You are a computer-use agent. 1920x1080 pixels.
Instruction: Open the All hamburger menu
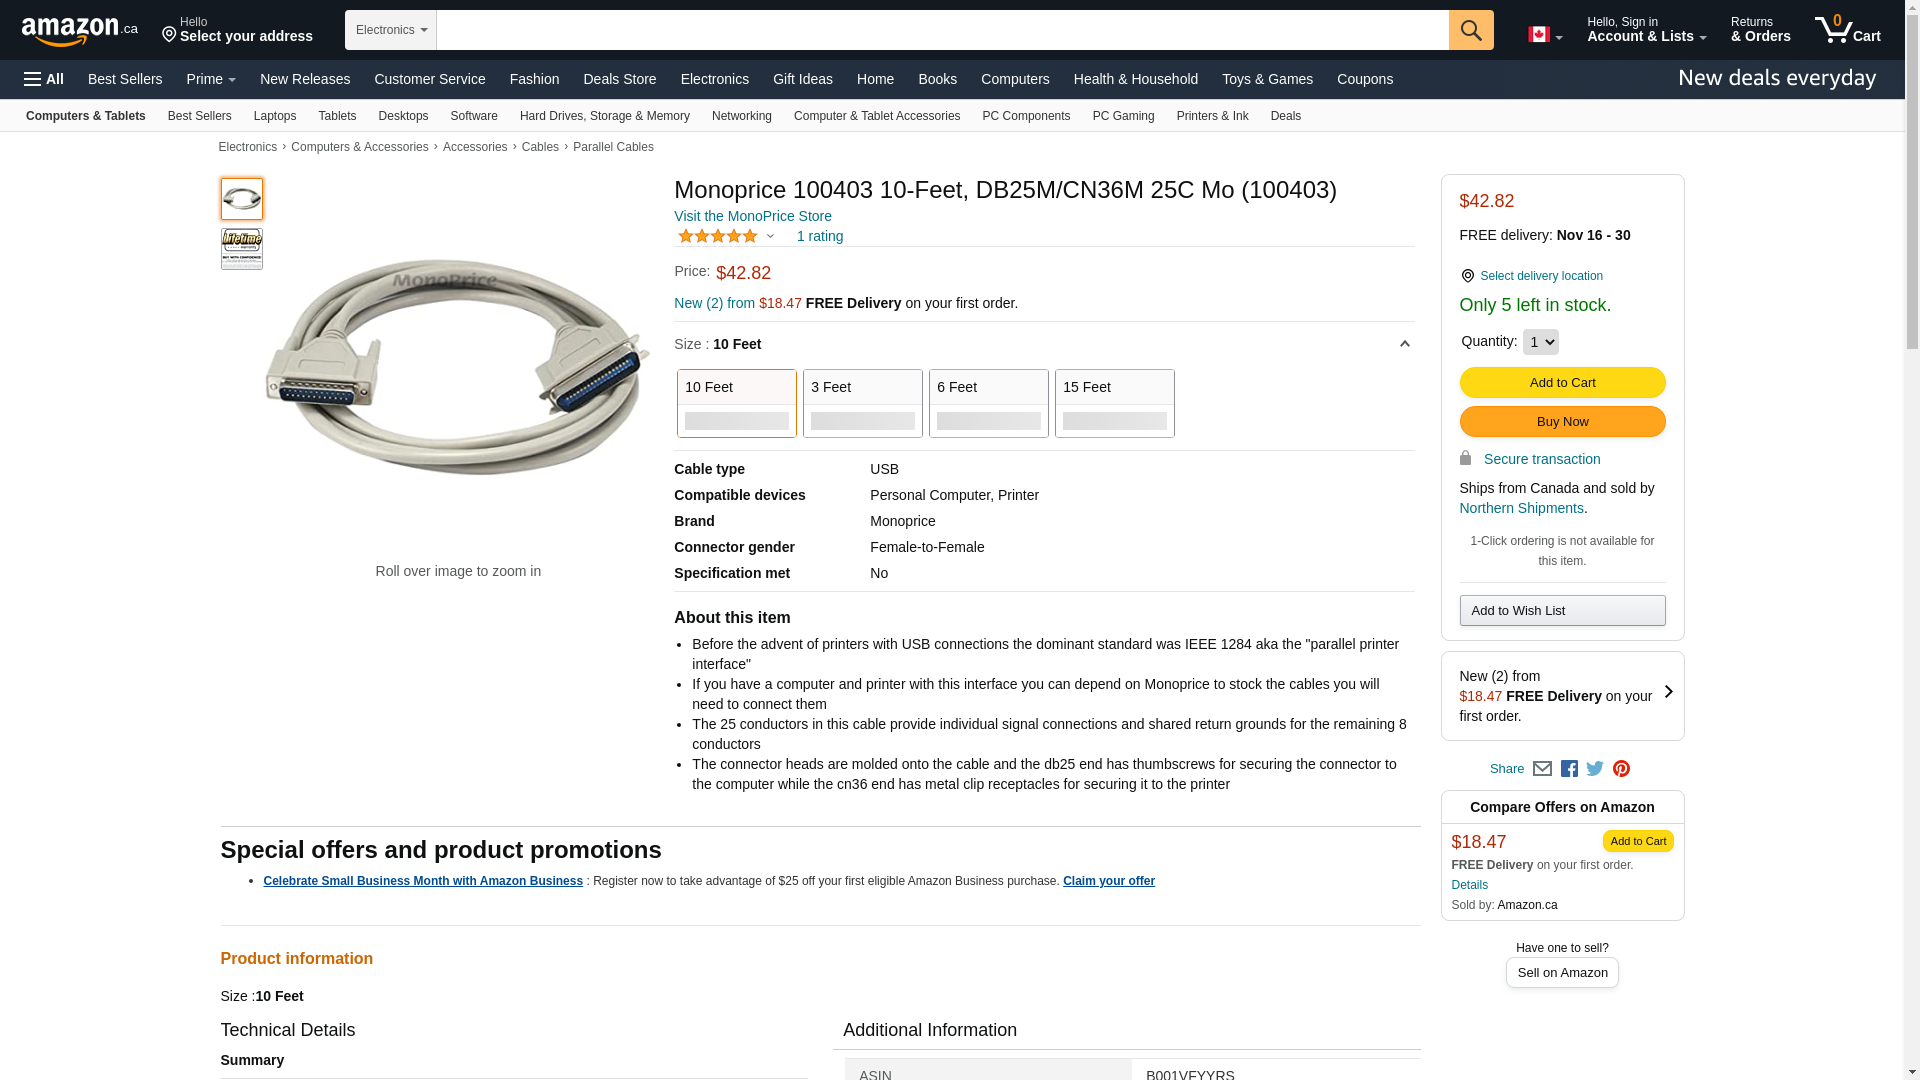click(x=44, y=79)
